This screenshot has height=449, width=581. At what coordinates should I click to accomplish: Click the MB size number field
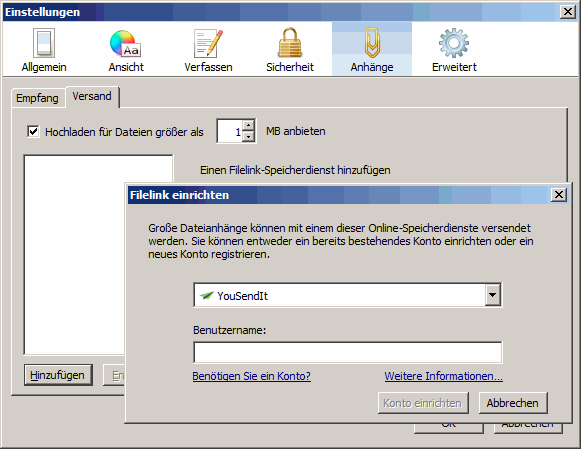pyautogui.click(x=230, y=131)
